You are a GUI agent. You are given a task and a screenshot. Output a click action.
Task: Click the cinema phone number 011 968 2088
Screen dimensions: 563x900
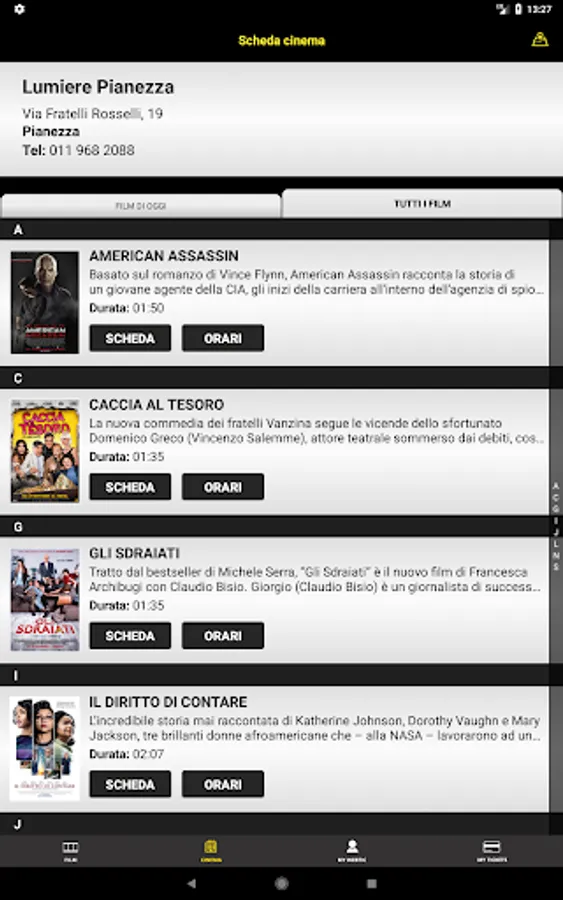(92, 150)
